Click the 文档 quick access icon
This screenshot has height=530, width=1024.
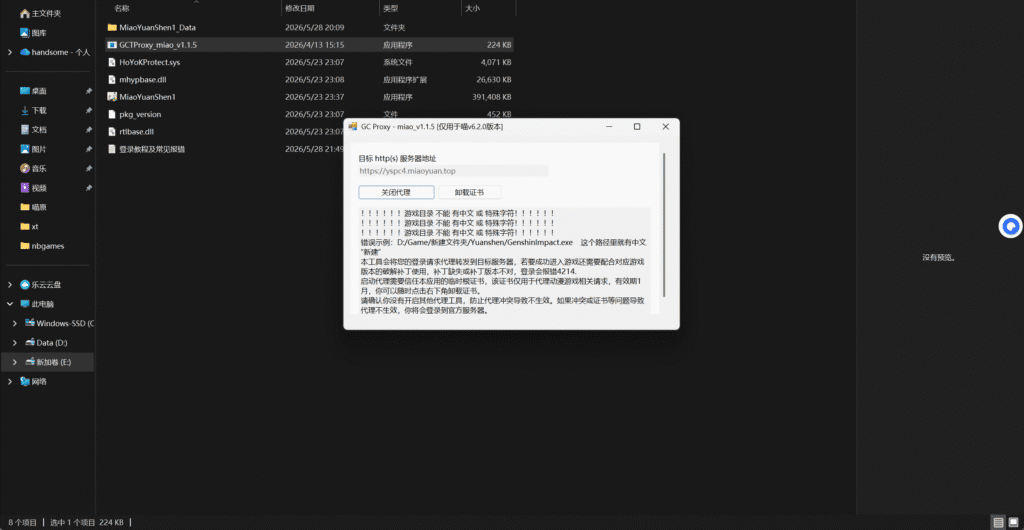[x=25, y=130]
